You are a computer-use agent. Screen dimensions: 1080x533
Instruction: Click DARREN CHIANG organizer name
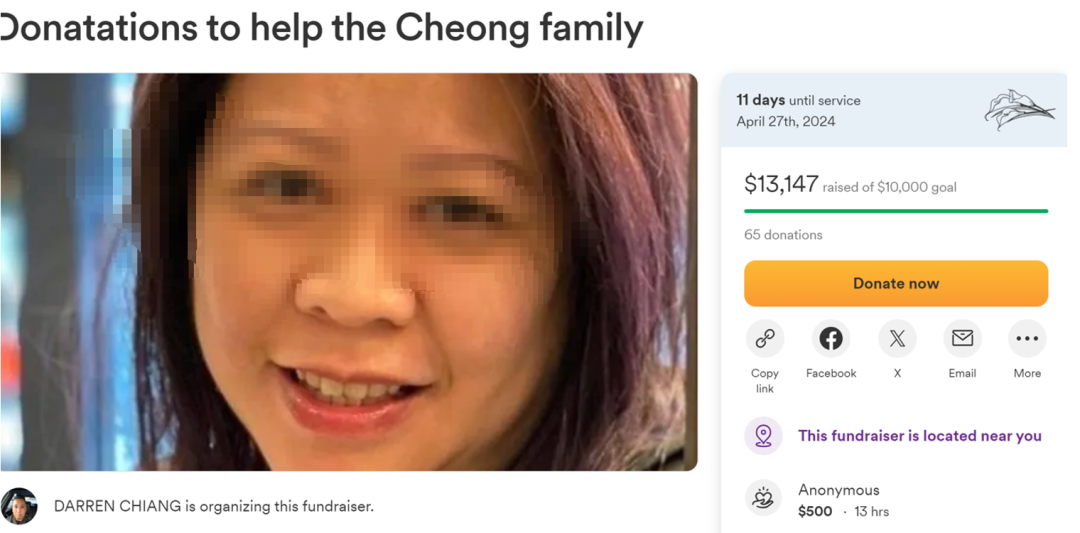coord(118,507)
